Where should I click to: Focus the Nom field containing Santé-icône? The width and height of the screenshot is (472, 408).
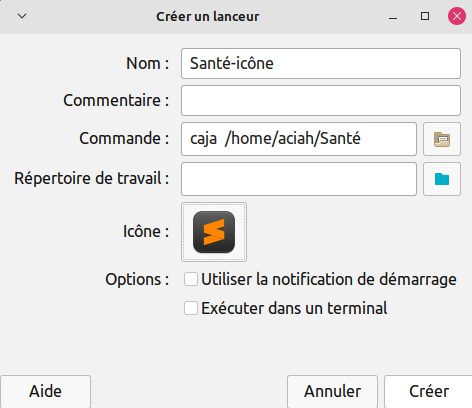point(321,64)
